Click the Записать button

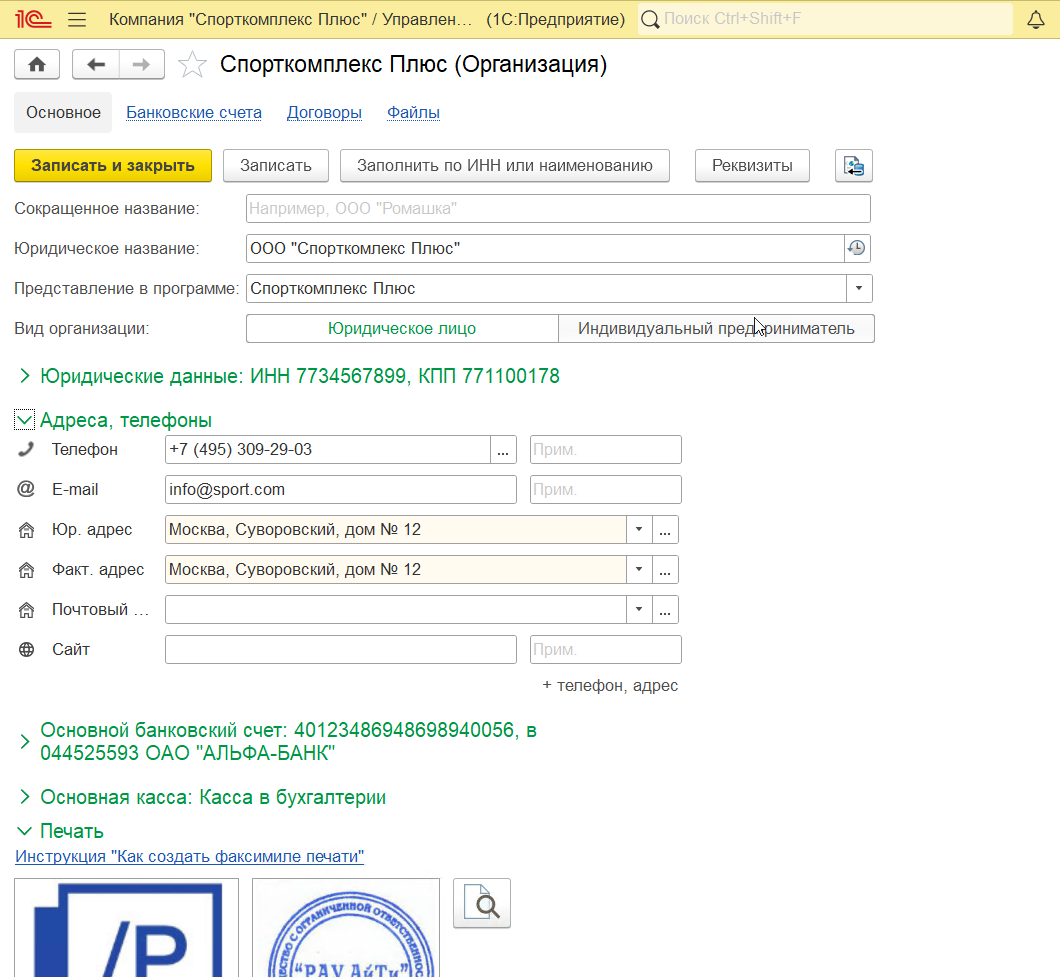(276, 166)
